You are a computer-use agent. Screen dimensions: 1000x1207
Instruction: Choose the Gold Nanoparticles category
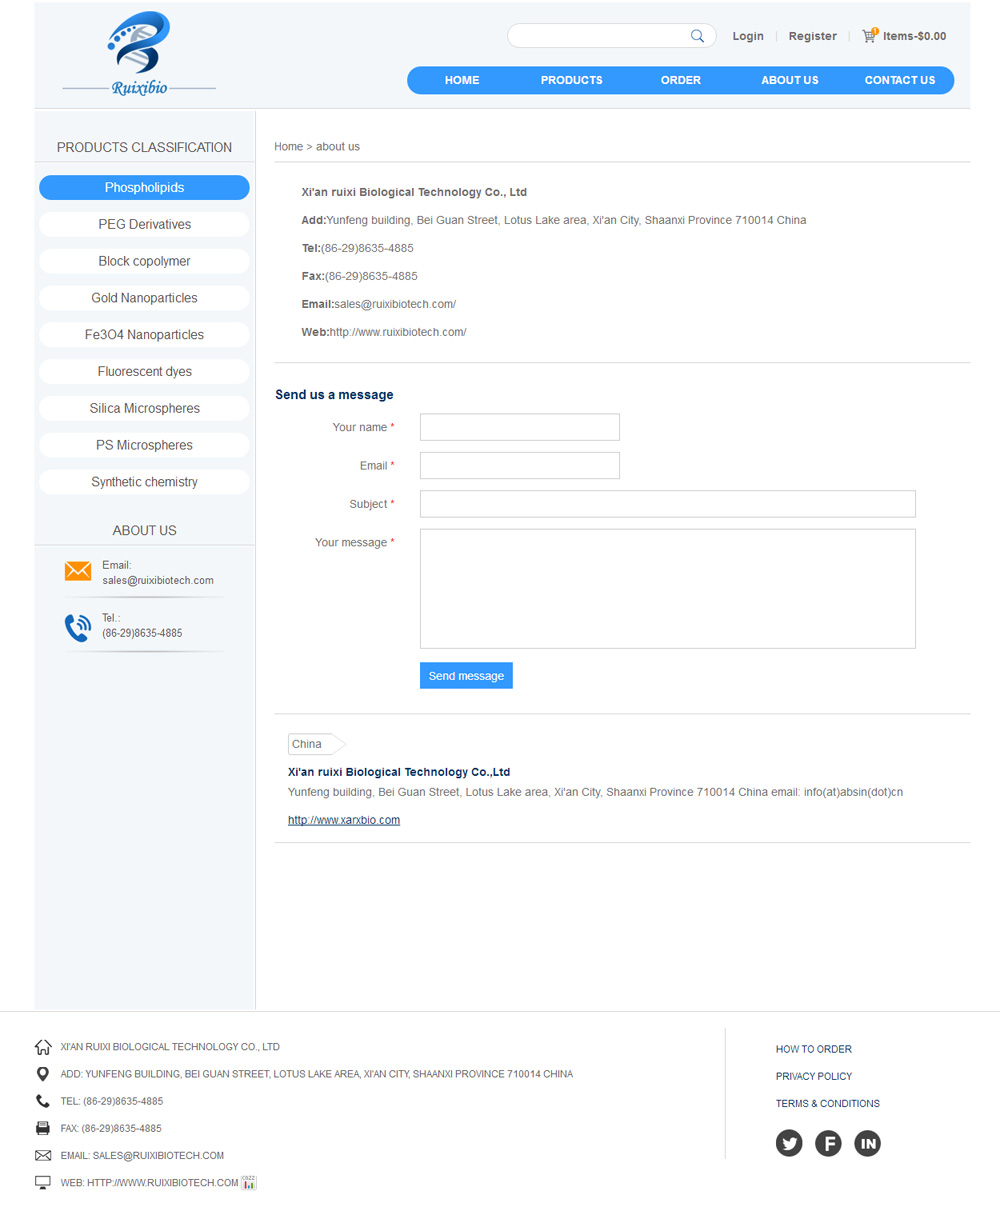(x=144, y=298)
